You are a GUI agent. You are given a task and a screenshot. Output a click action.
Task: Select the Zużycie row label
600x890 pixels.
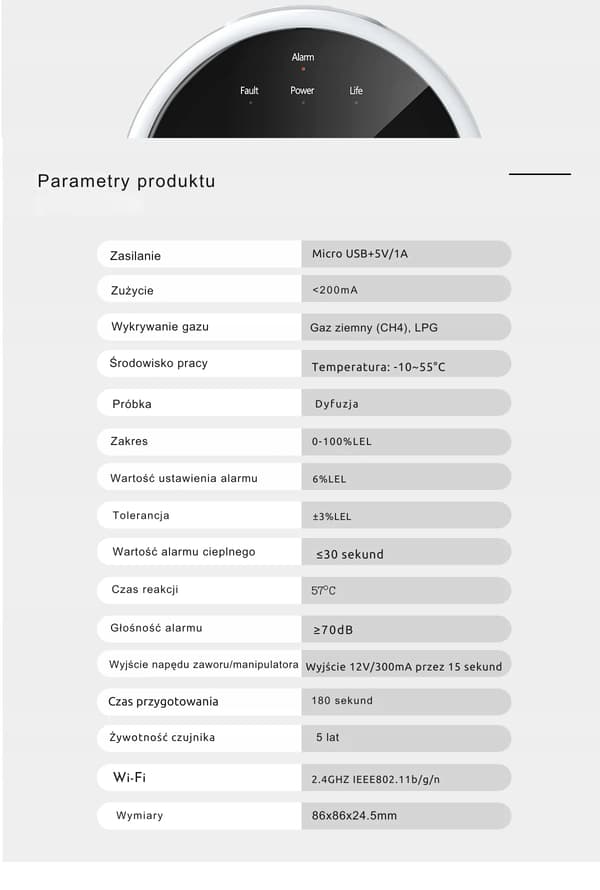[x=132, y=291]
